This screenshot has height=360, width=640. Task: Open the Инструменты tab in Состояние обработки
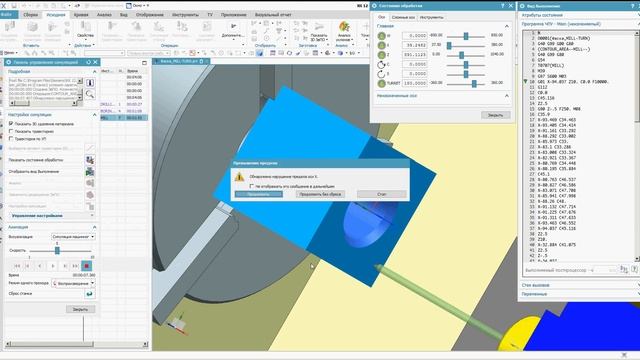[x=431, y=17]
